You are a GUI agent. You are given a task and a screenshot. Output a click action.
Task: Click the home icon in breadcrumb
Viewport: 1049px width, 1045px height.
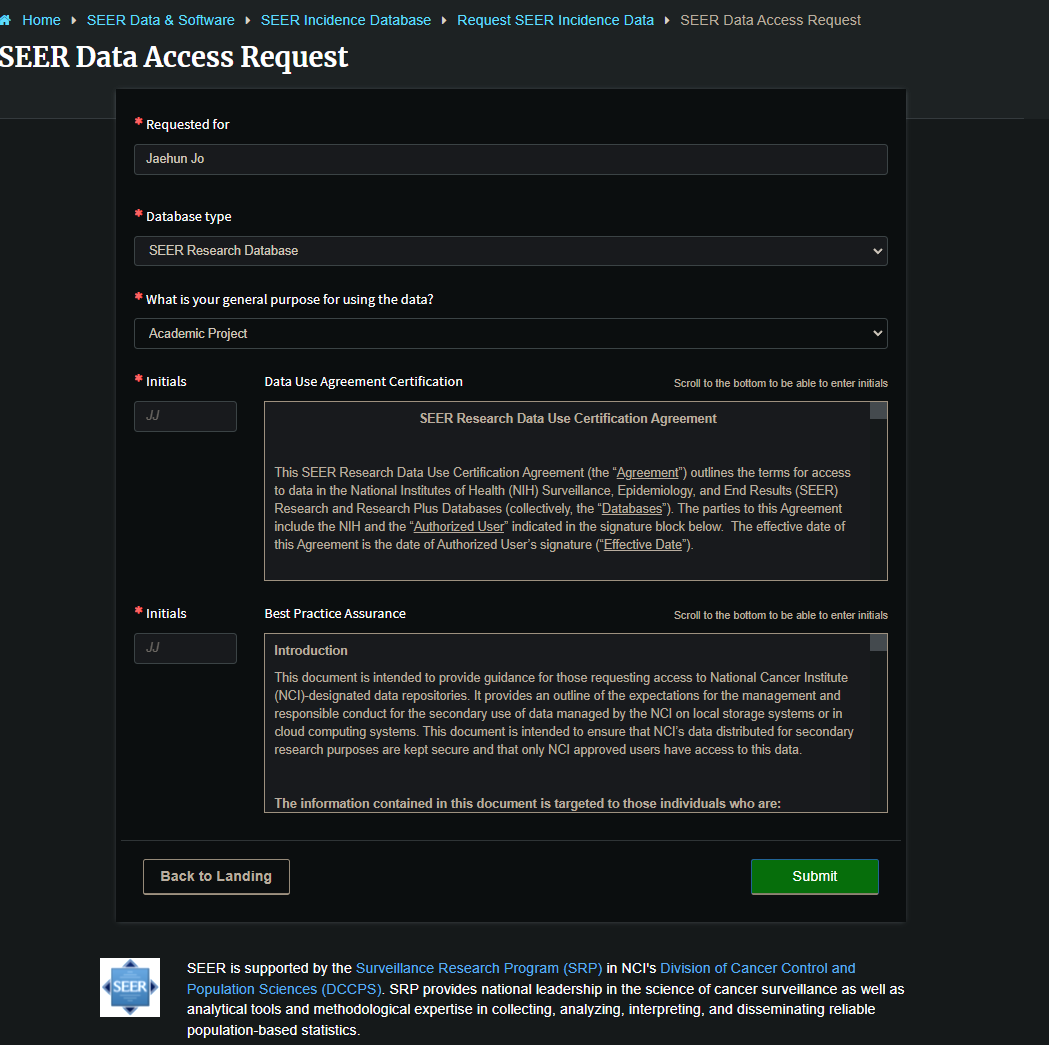5,20
